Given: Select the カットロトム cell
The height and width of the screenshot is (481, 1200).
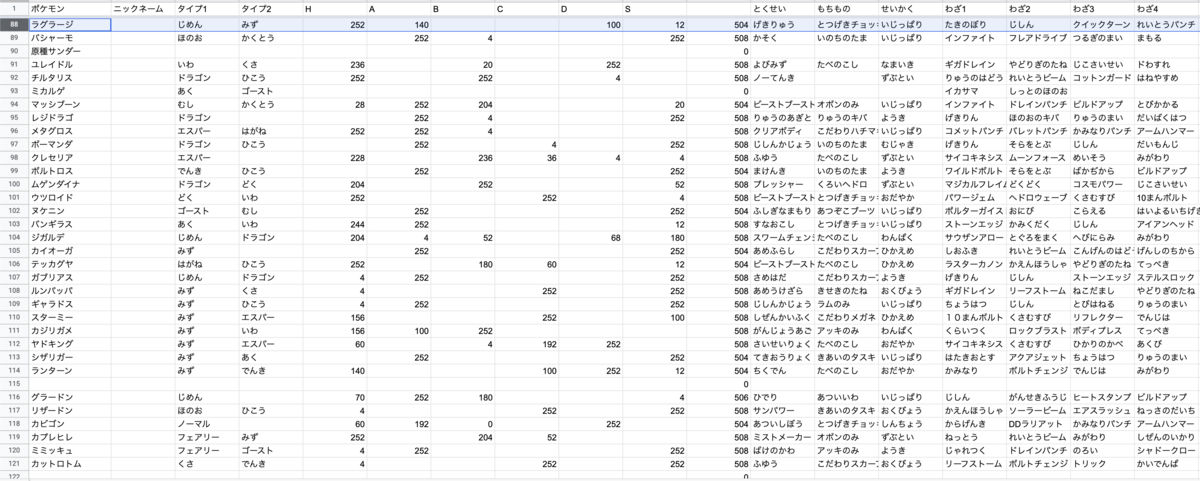Looking at the screenshot, I should pos(69,464).
